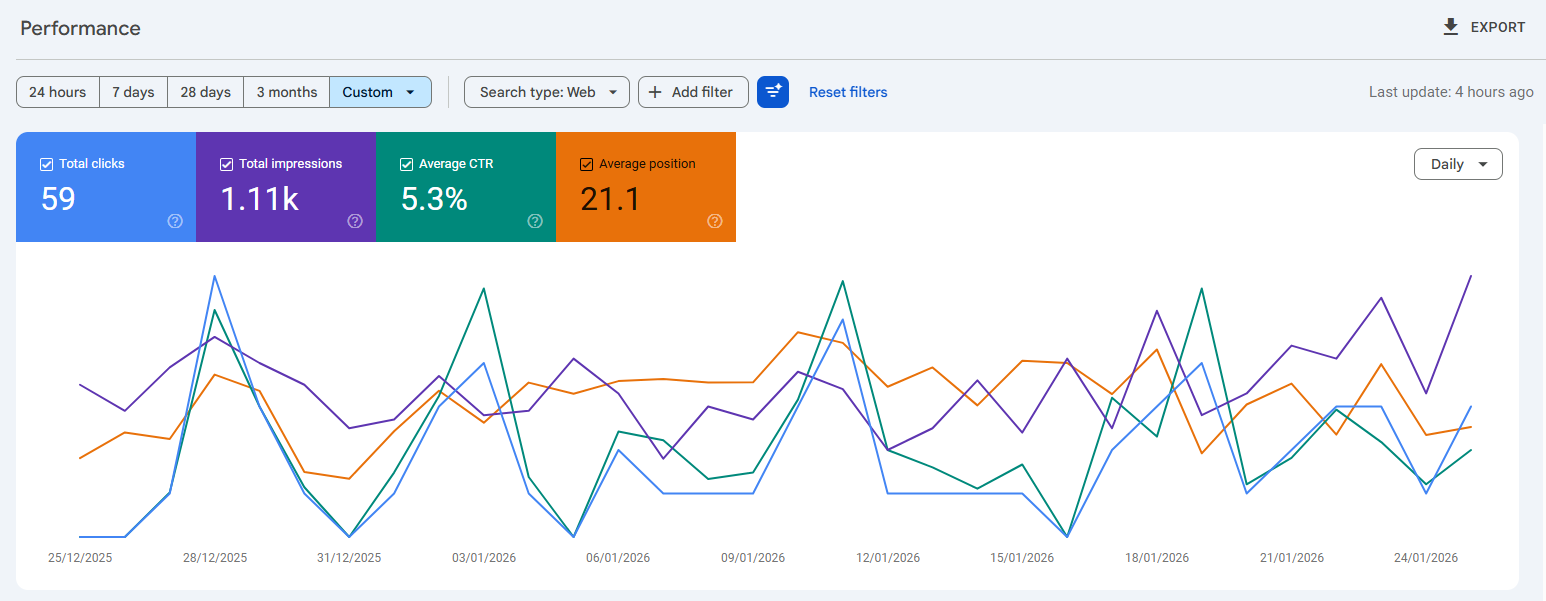Uncheck the Total clicks checkbox
This screenshot has height=601, width=1546.
(x=46, y=163)
